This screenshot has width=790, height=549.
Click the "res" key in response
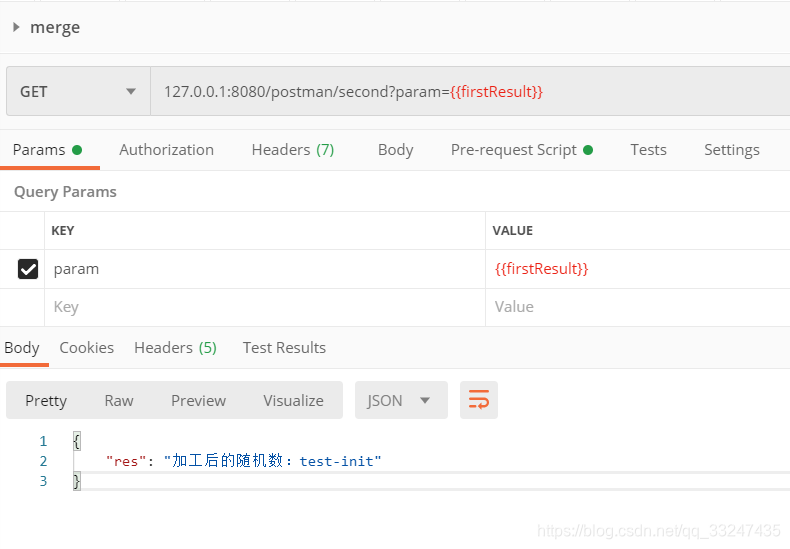click(126, 461)
